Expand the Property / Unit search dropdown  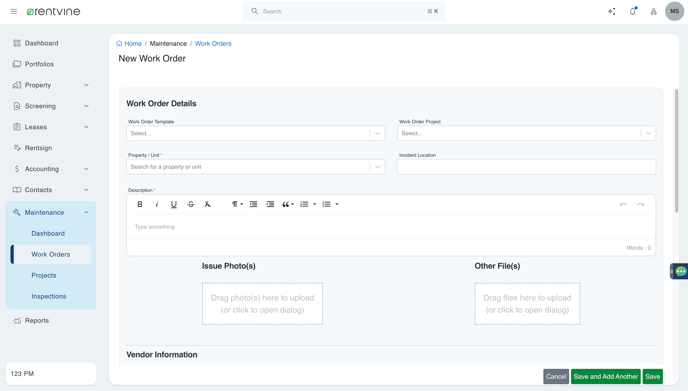click(256, 167)
